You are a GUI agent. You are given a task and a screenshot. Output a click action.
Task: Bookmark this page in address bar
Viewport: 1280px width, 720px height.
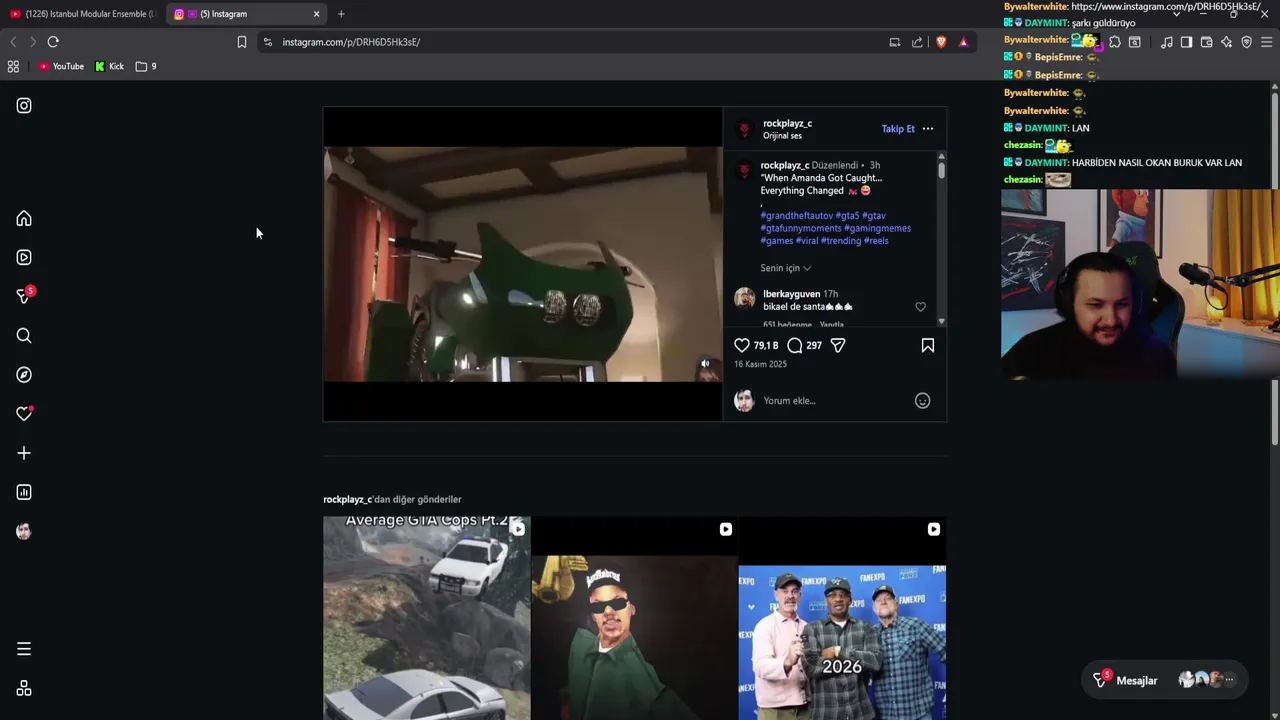241,42
